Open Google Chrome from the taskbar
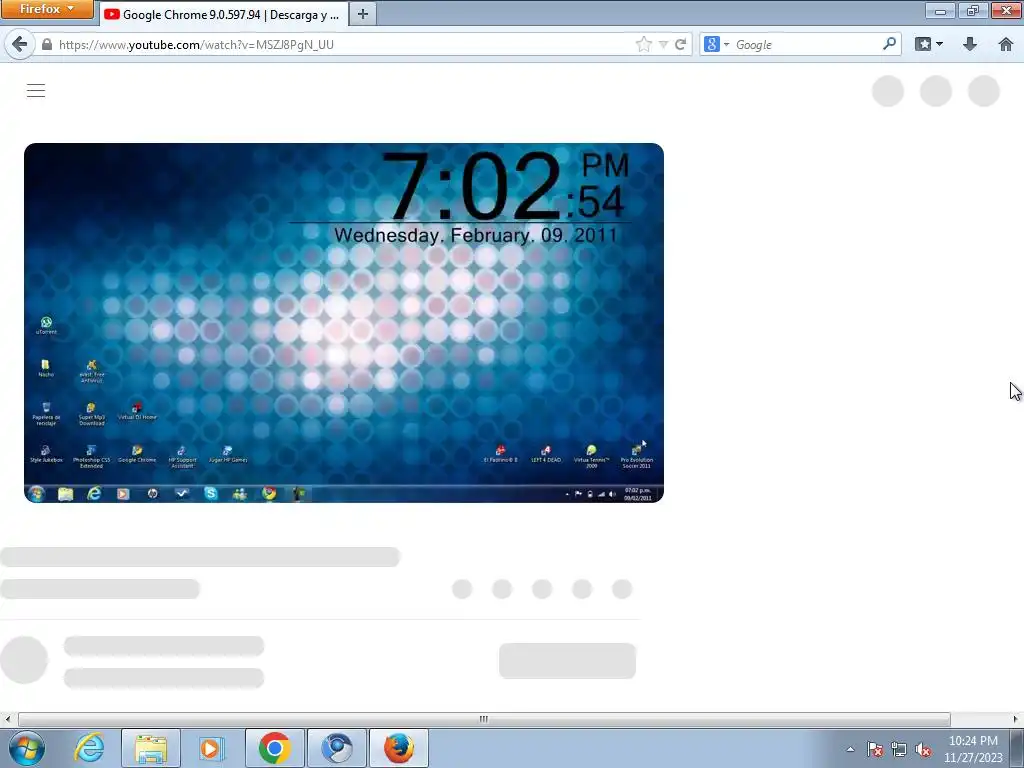 (275, 748)
